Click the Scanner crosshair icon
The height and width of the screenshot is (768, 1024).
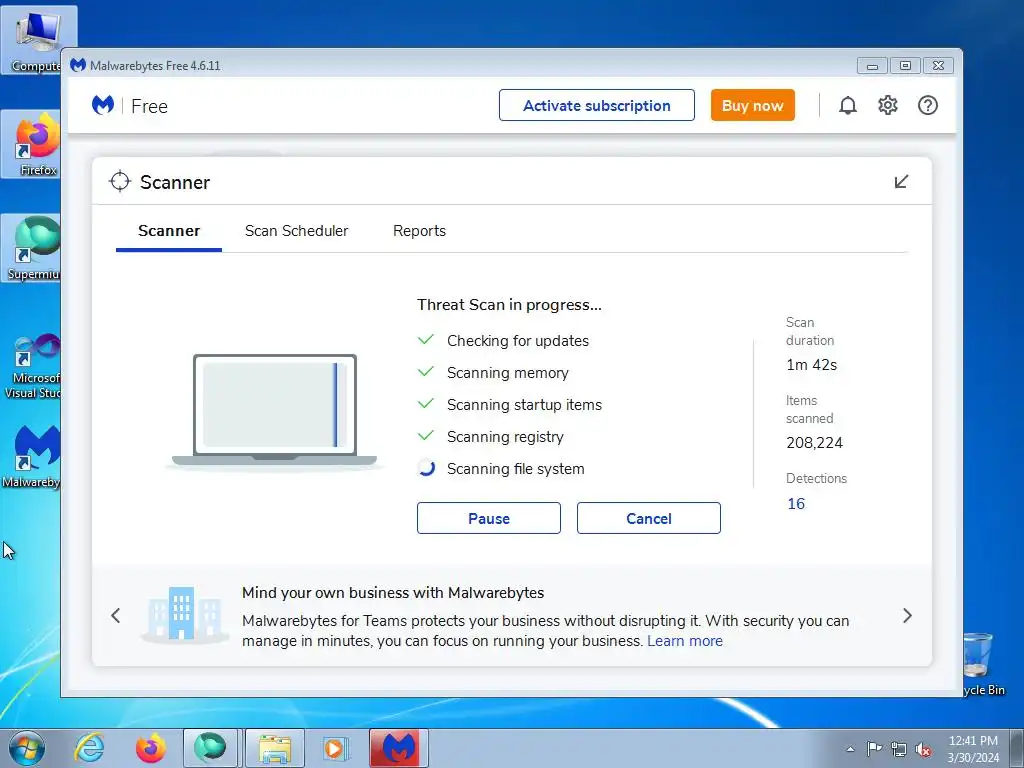point(120,182)
